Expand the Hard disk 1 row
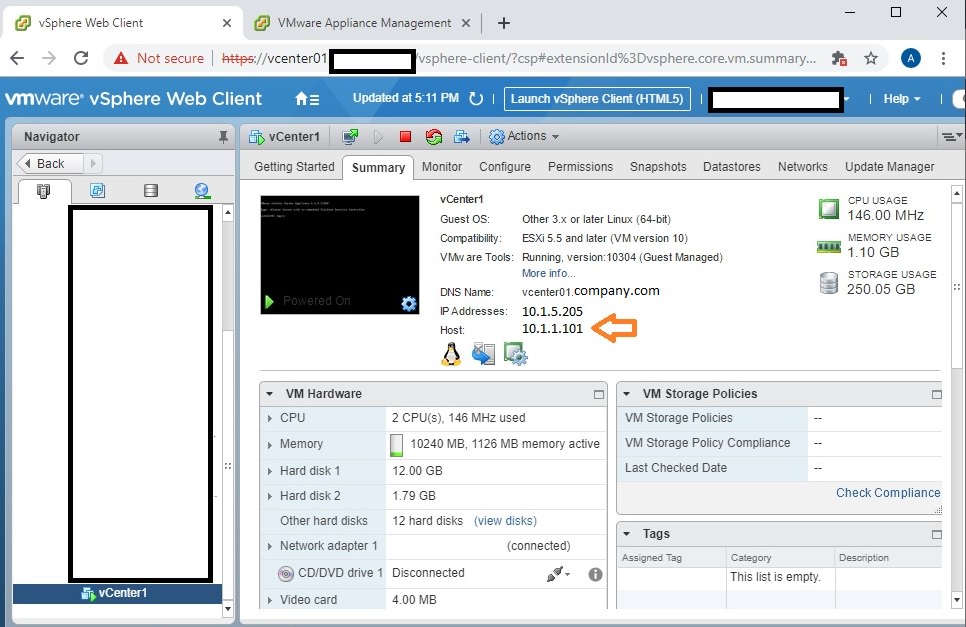966x627 pixels. tap(270, 471)
